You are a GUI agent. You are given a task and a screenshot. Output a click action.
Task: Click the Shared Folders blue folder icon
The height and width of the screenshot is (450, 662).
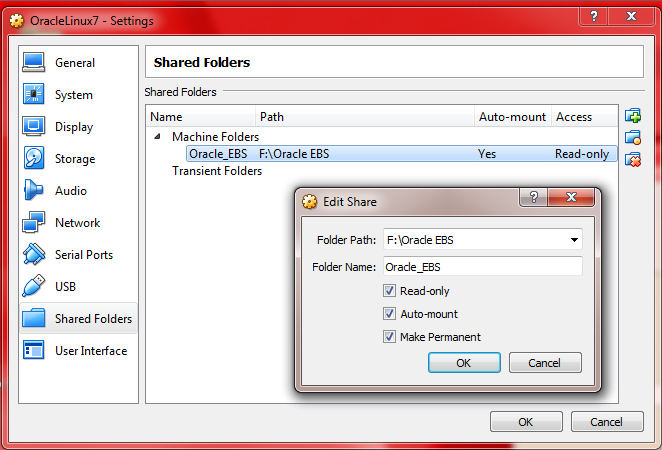pyautogui.click(x=34, y=318)
